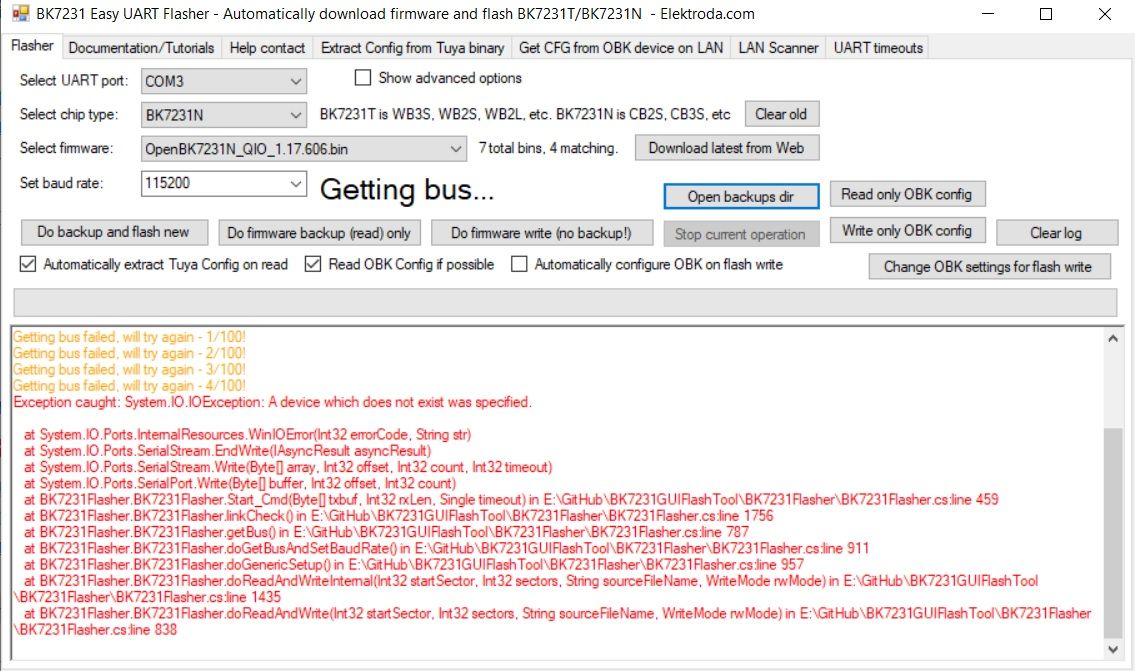Screen dimensions: 1135x671
Task: Expand the UART port COM3 dropdown
Action: coord(295,81)
